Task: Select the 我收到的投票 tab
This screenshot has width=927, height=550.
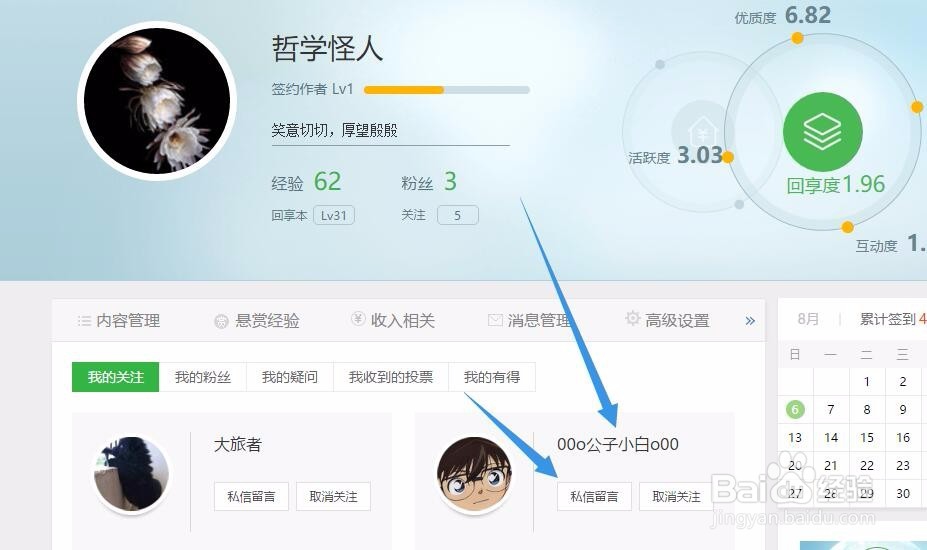Action: click(391, 377)
